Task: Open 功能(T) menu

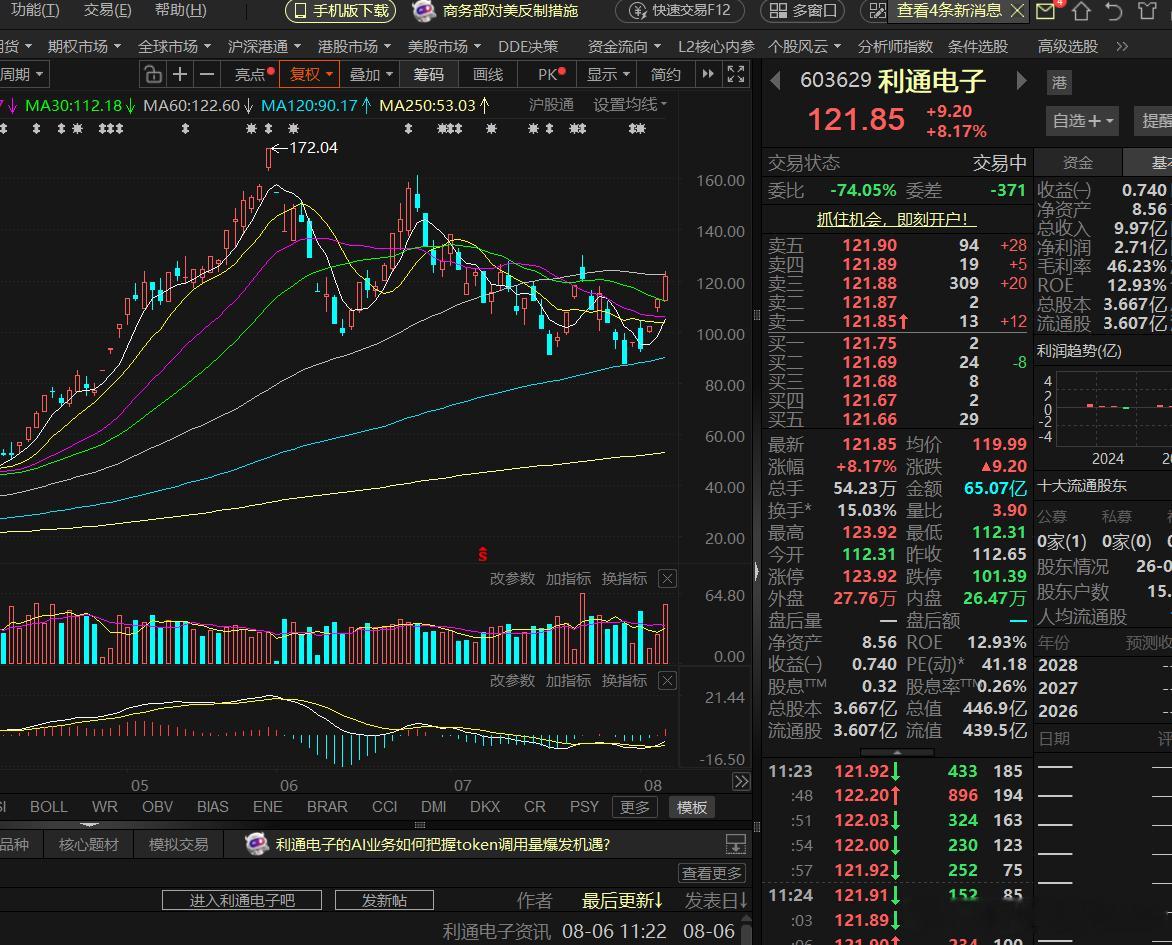Action: tap(35, 10)
